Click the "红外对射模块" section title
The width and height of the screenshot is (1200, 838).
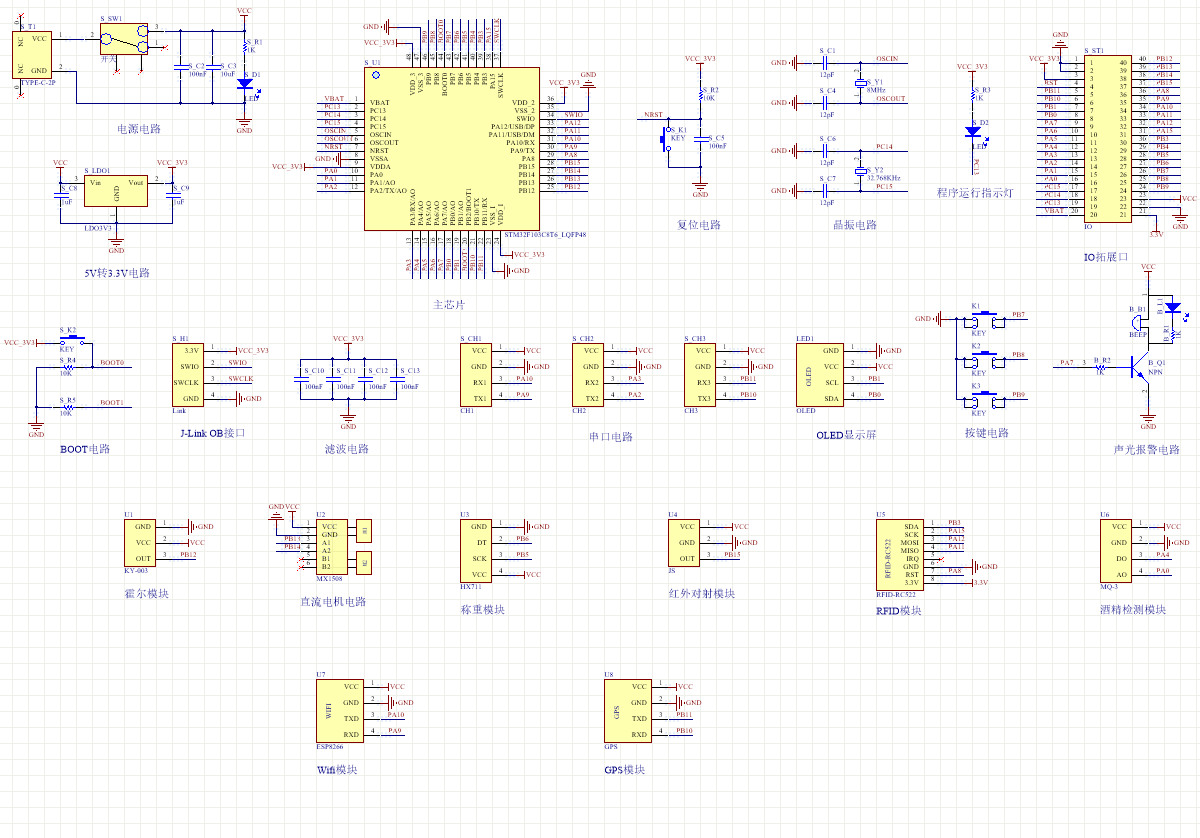pyautogui.click(x=702, y=593)
